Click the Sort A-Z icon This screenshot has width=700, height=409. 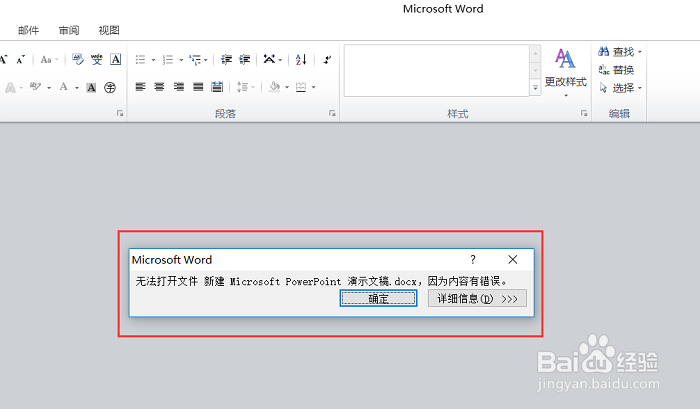click(x=301, y=59)
